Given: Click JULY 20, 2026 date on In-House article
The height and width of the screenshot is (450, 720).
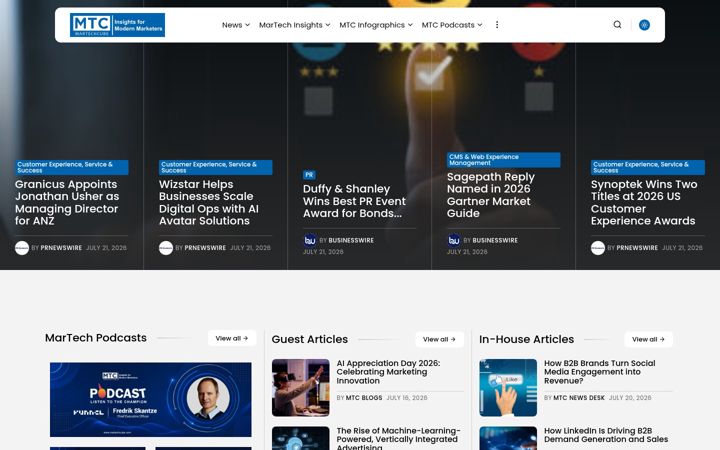Looking at the screenshot, I should (x=630, y=398).
